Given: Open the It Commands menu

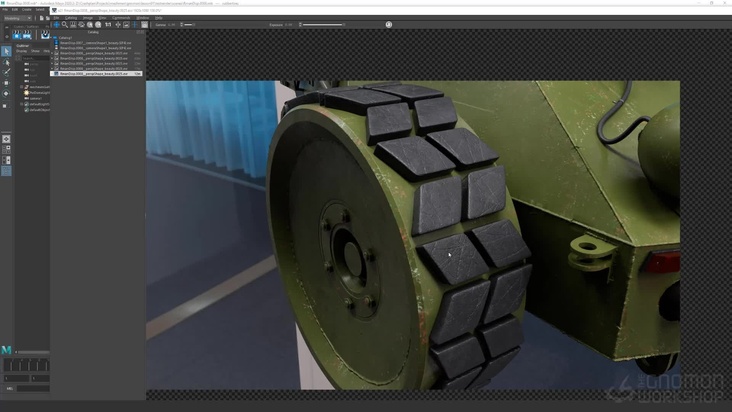Looking at the screenshot, I should pyautogui.click(x=121, y=18).
